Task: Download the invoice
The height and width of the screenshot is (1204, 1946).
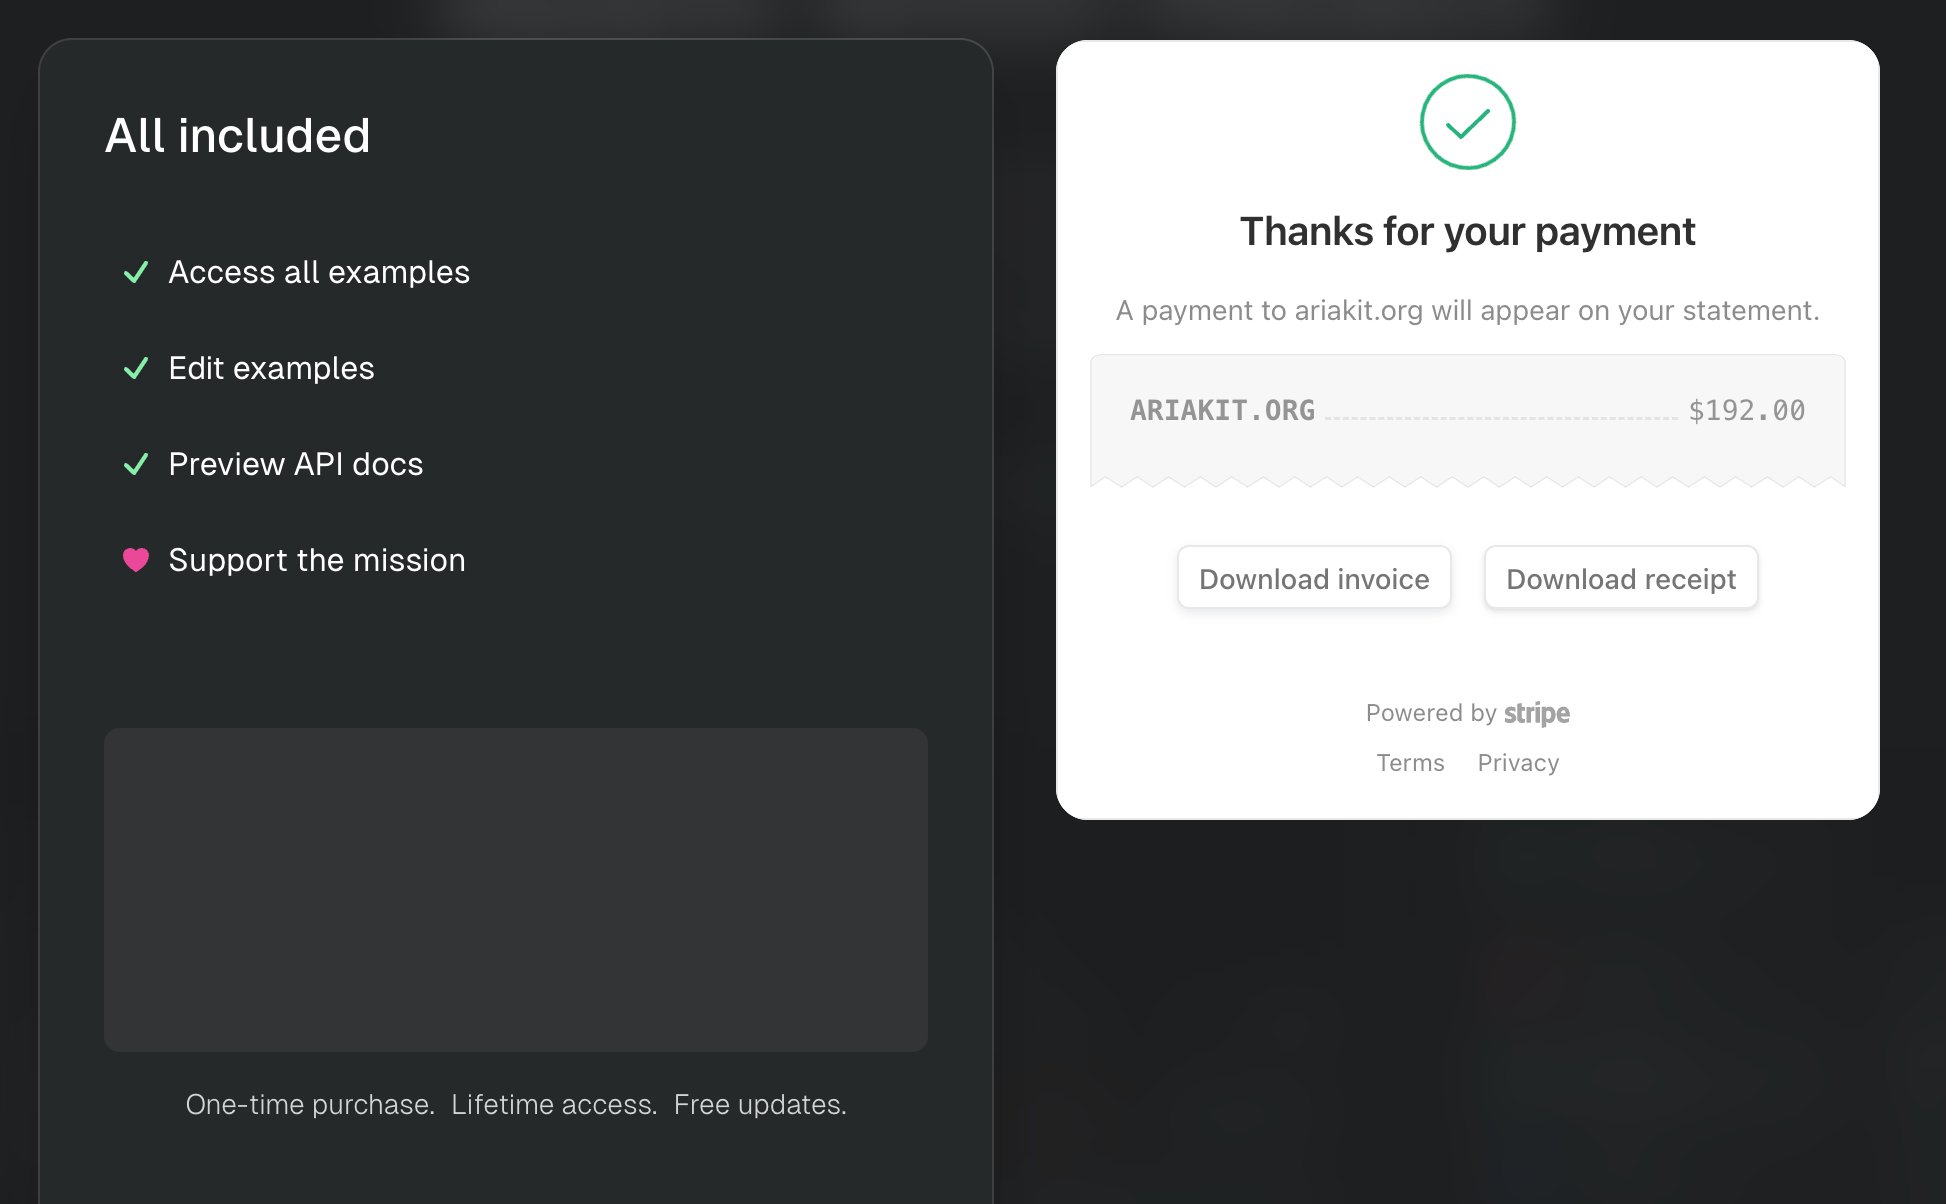Action: coord(1314,578)
